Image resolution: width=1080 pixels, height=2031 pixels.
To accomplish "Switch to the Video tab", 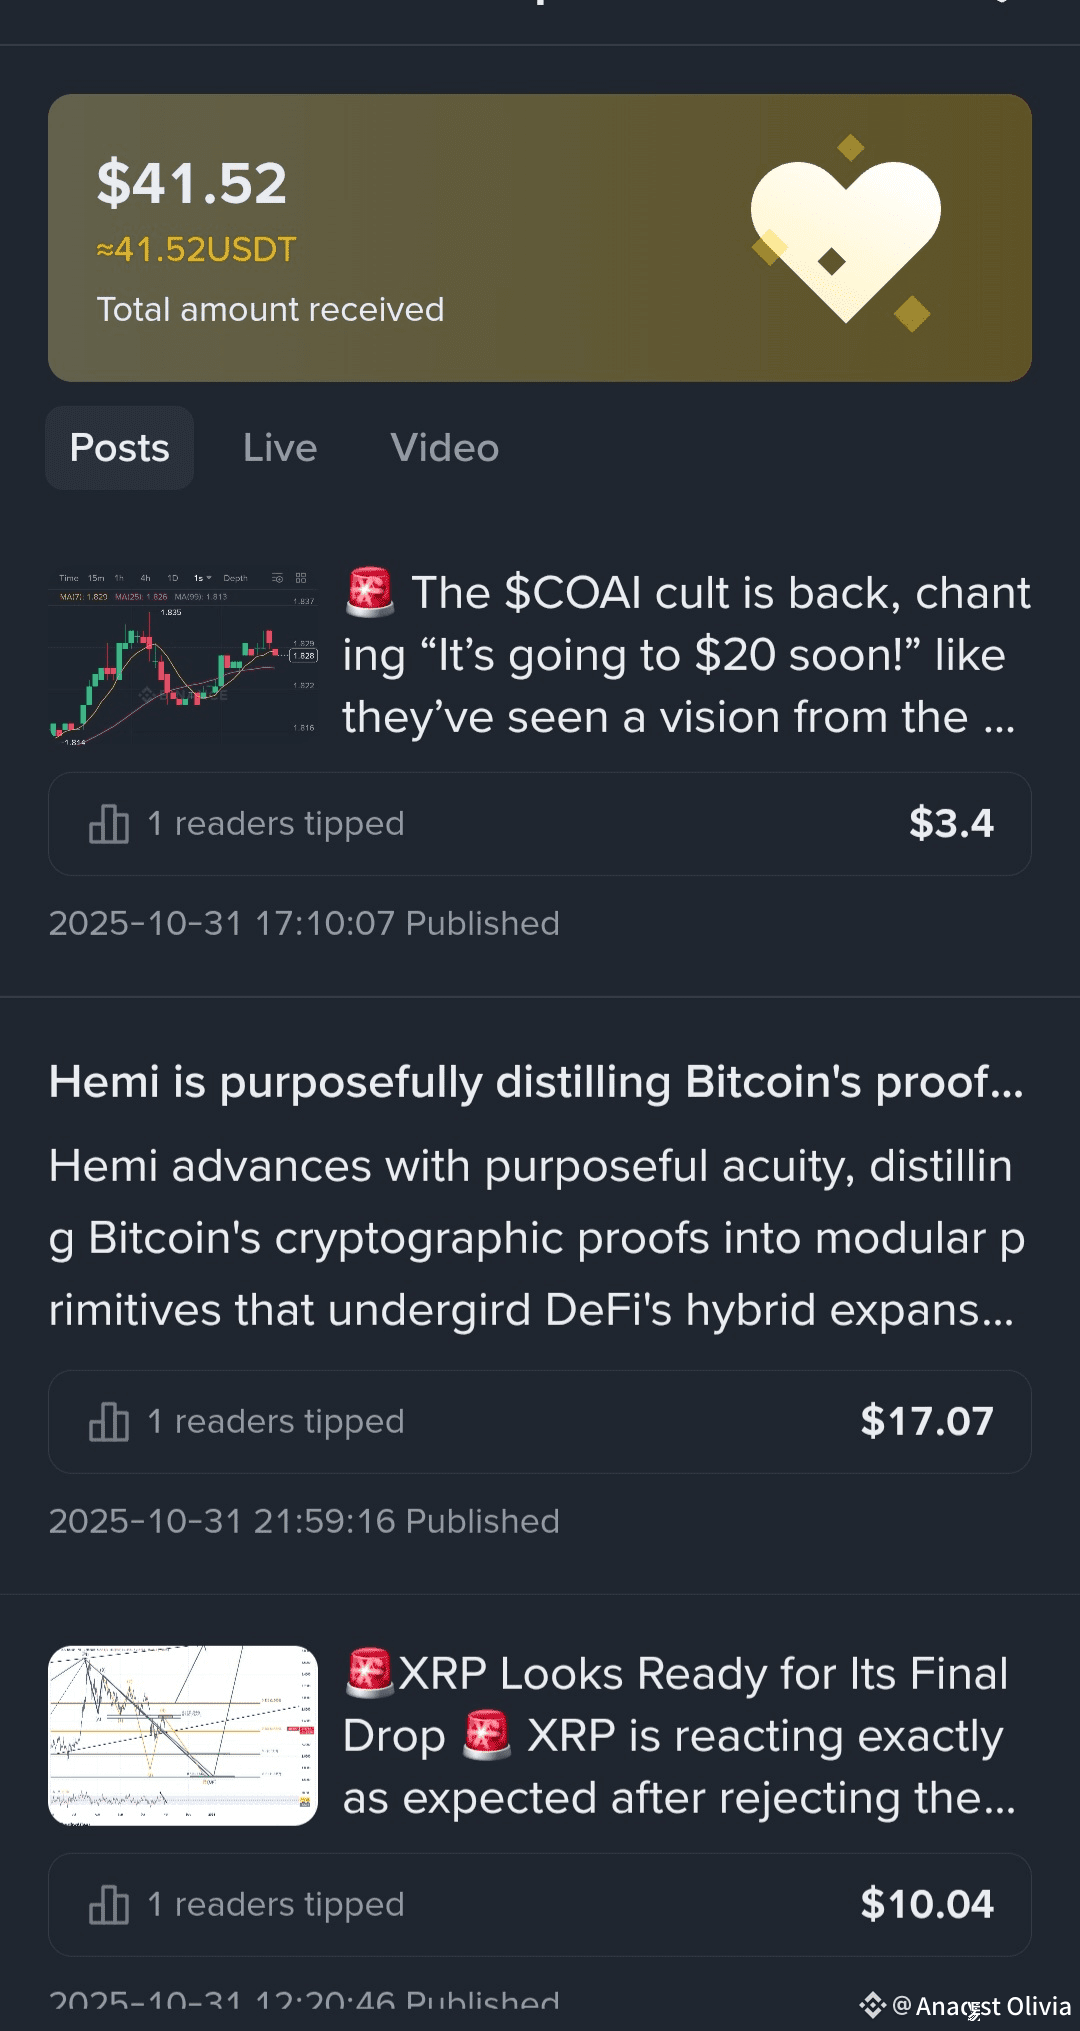I will [x=444, y=448].
